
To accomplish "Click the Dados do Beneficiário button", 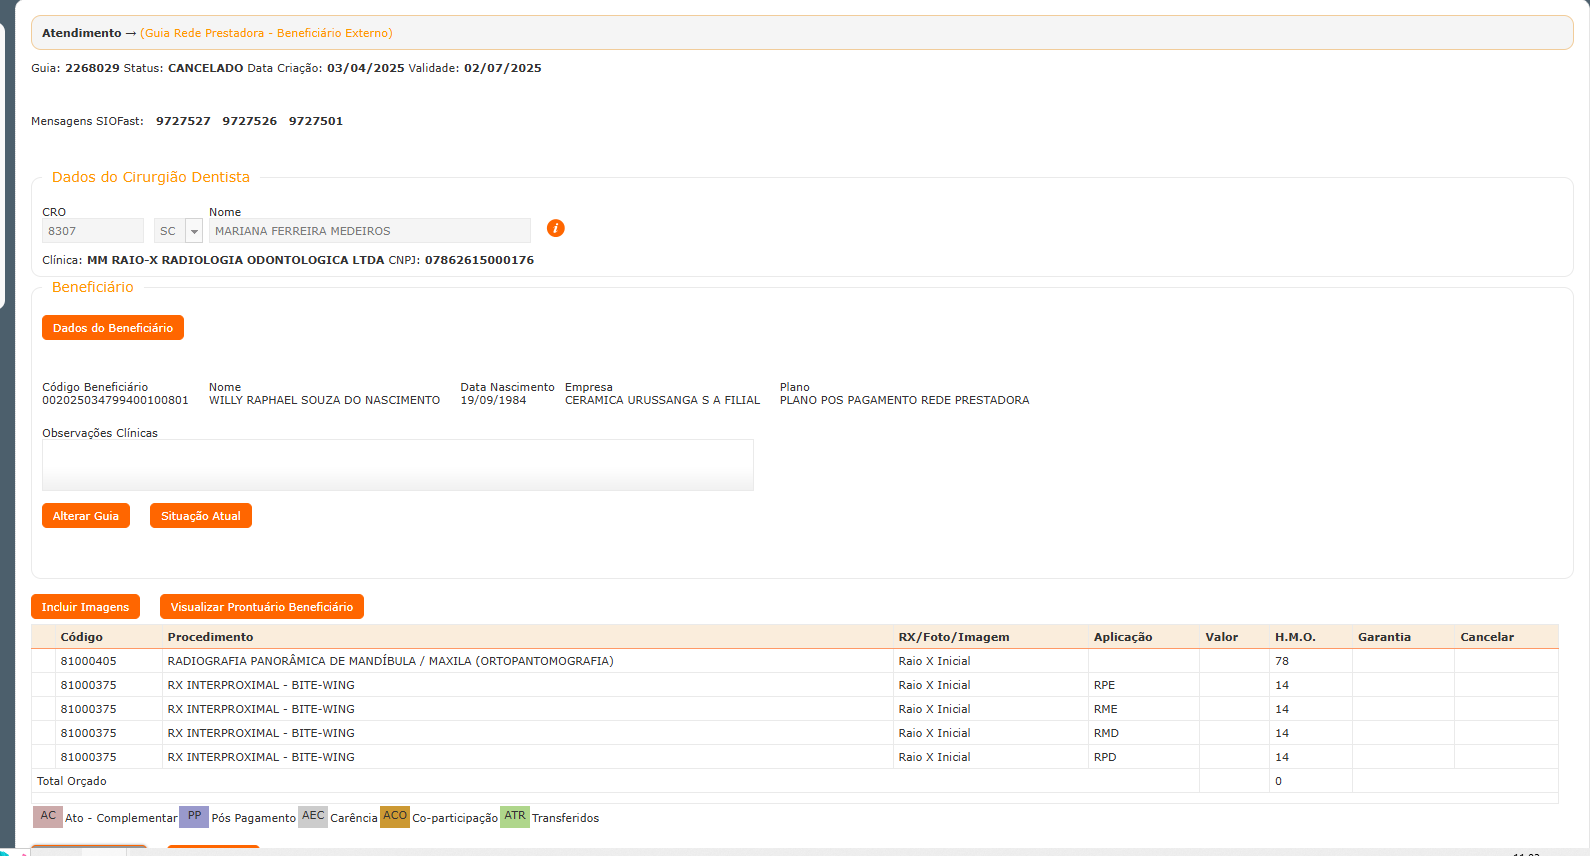I will [113, 328].
